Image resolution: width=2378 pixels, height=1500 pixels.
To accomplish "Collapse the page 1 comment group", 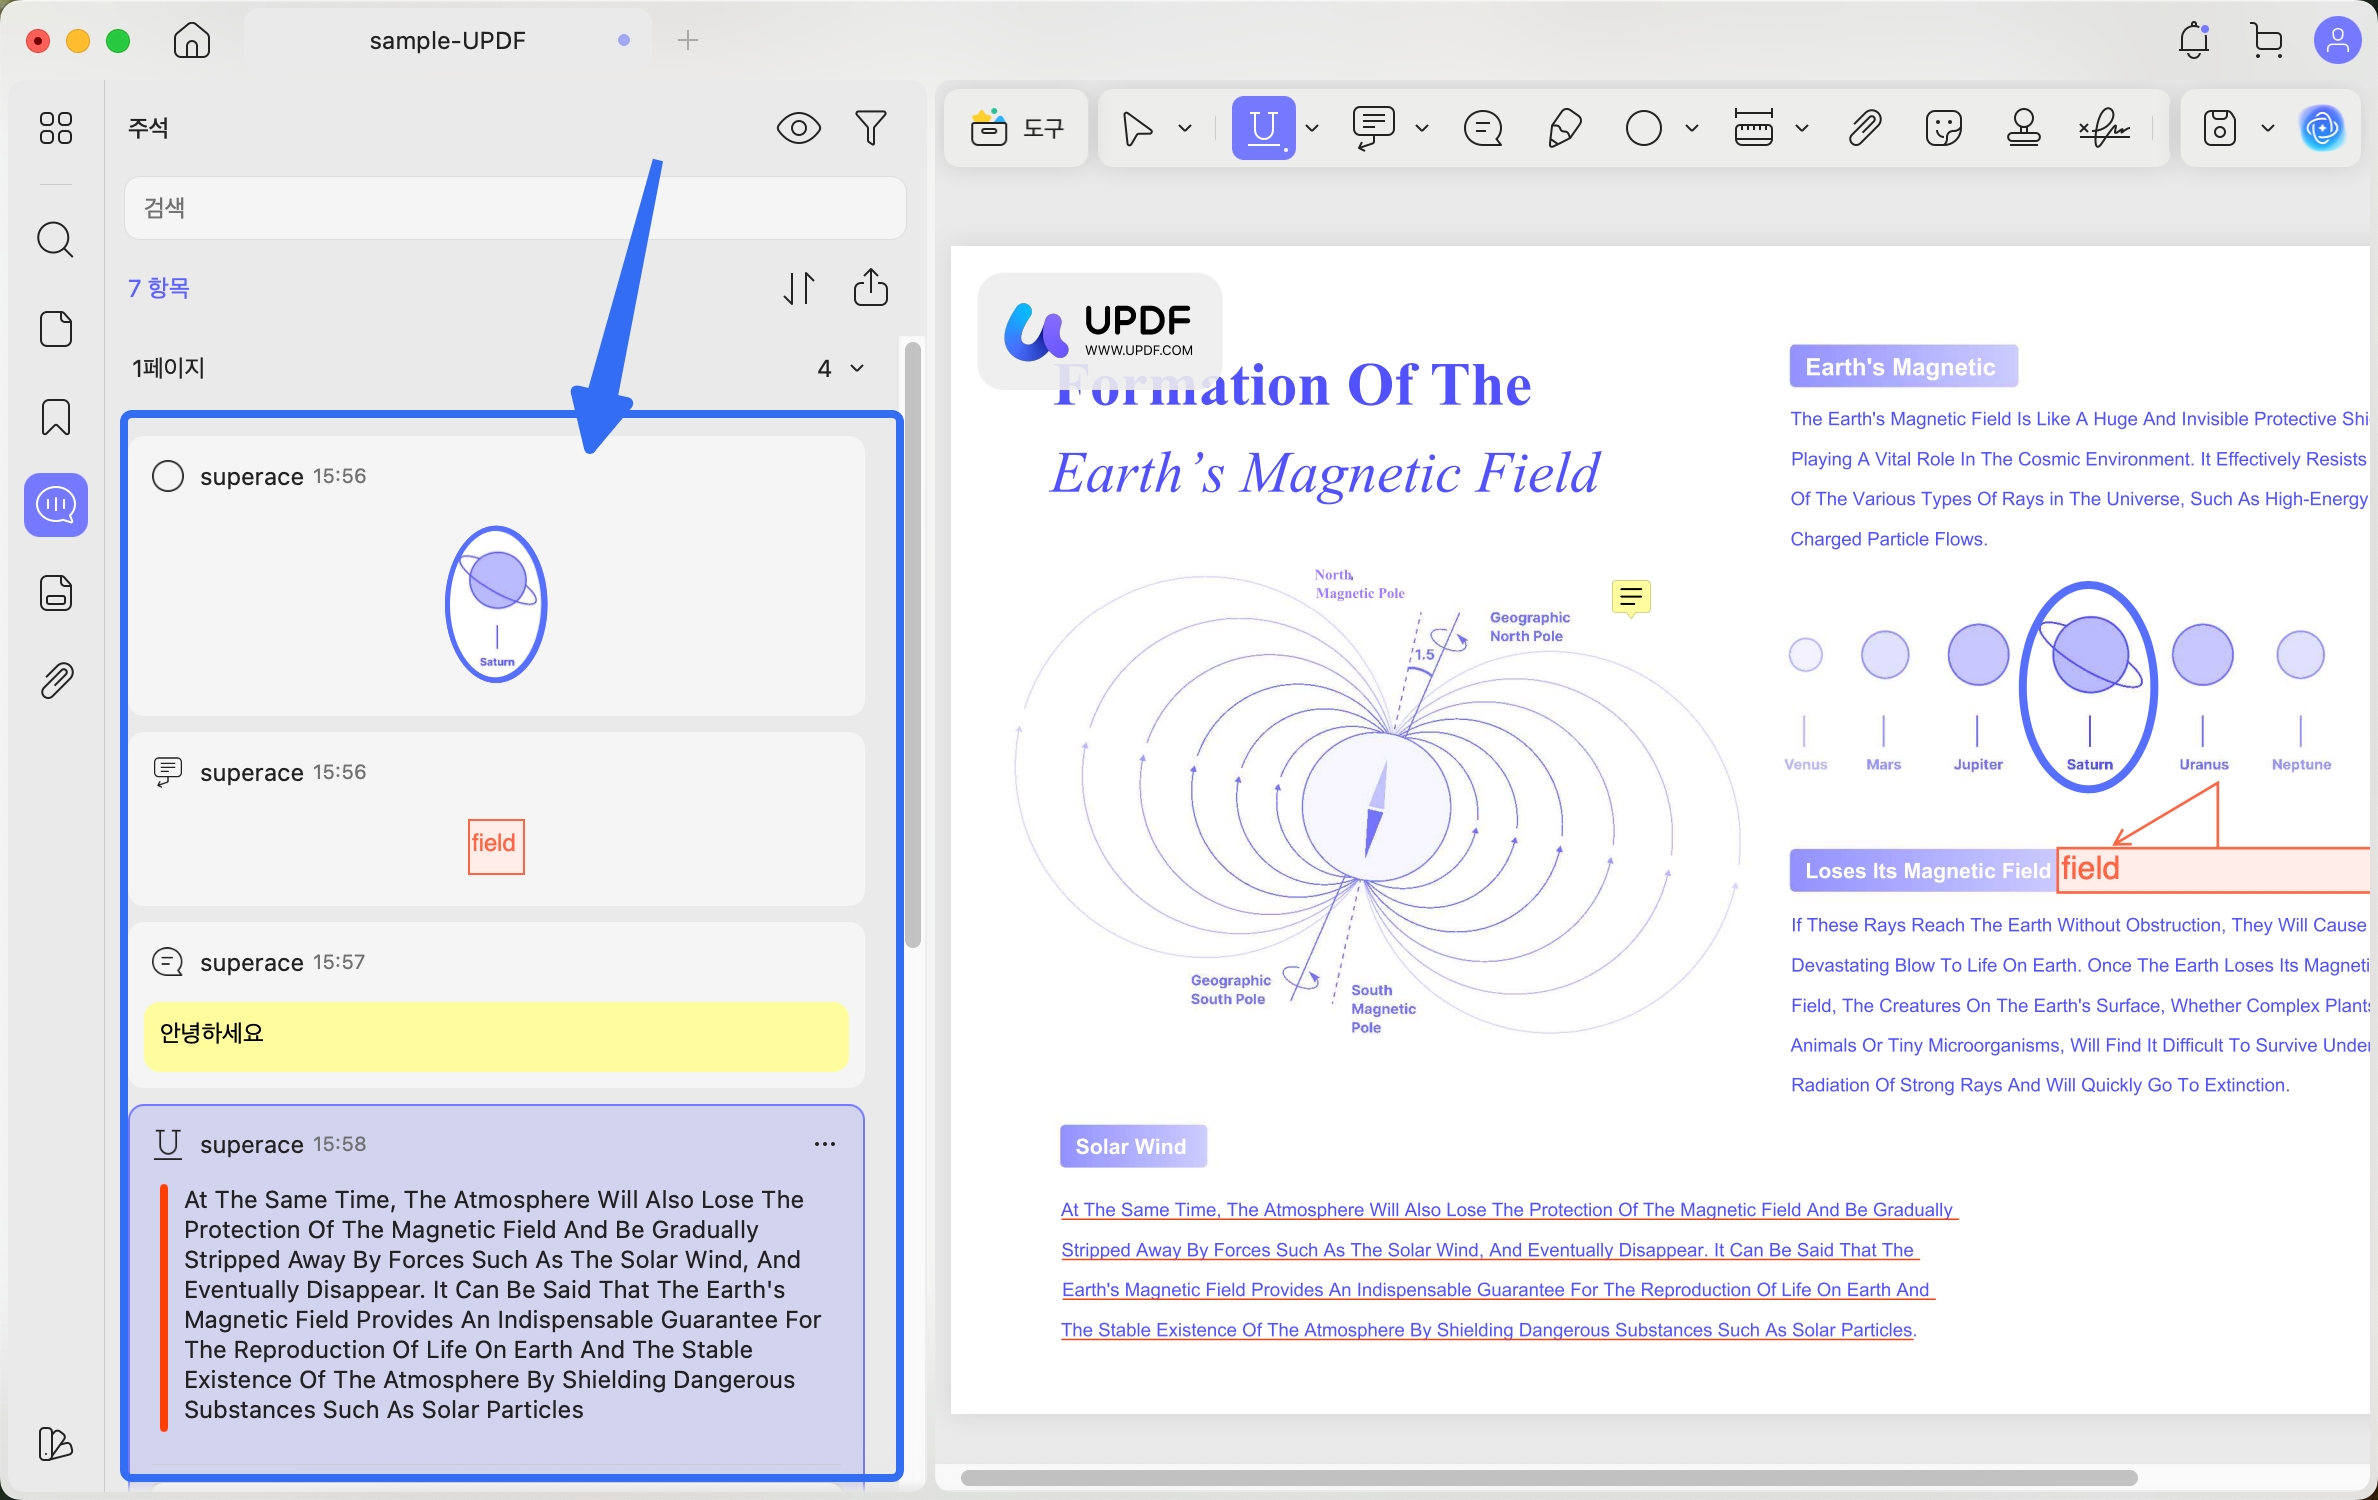I will [x=857, y=368].
